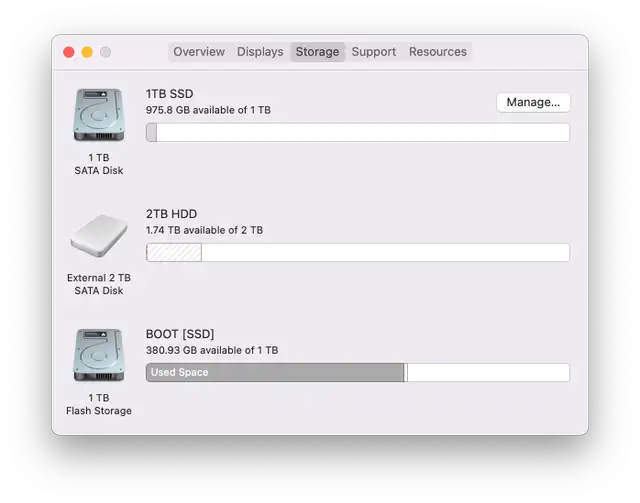Image resolution: width=640 pixels, height=503 pixels.
Task: Click the 1TB SSD internal drive icon
Action: coord(99,115)
